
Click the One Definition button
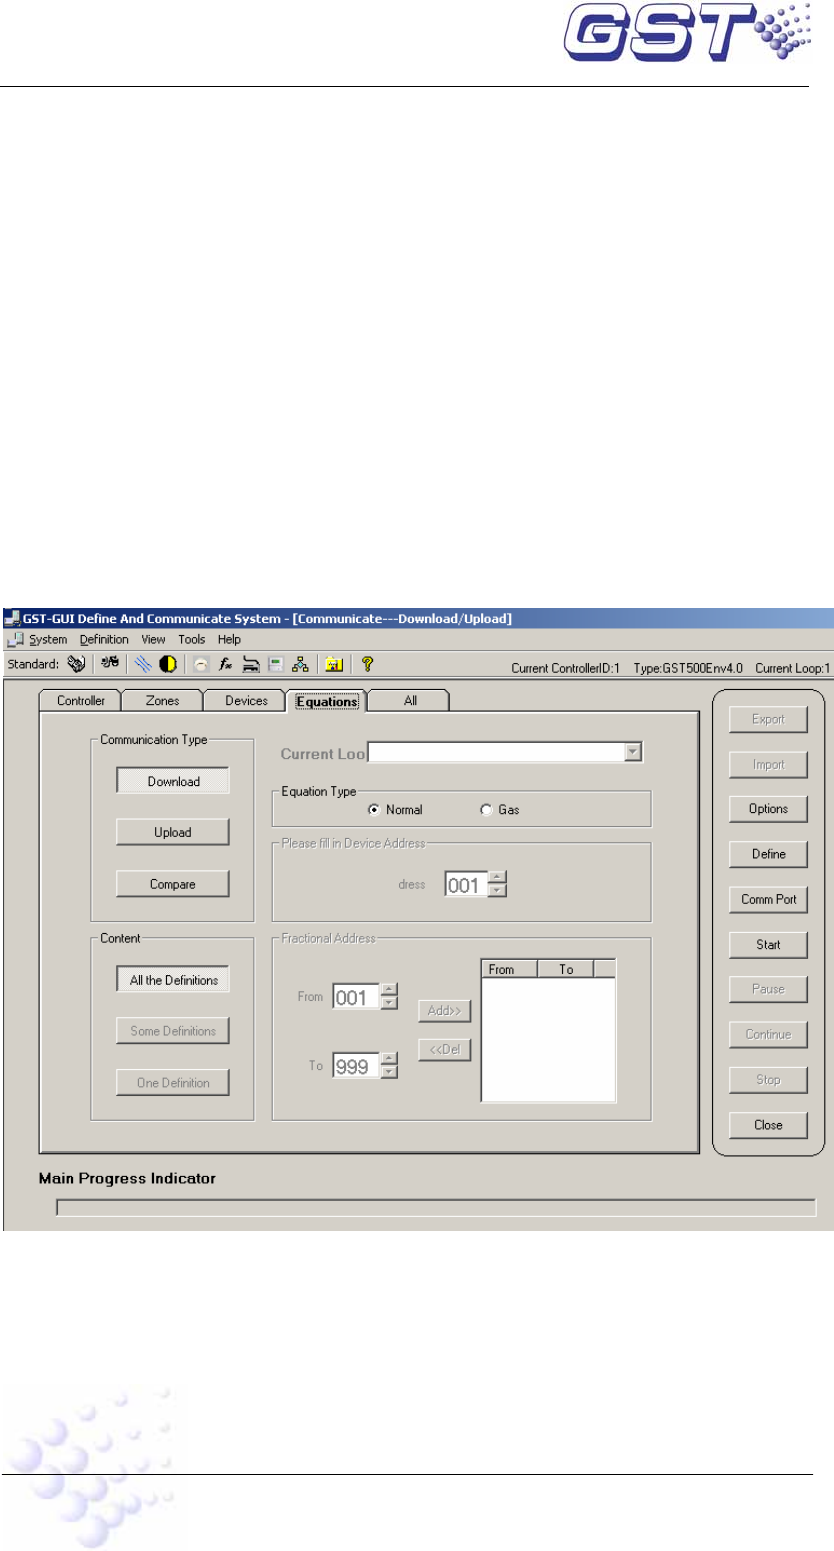click(173, 1082)
